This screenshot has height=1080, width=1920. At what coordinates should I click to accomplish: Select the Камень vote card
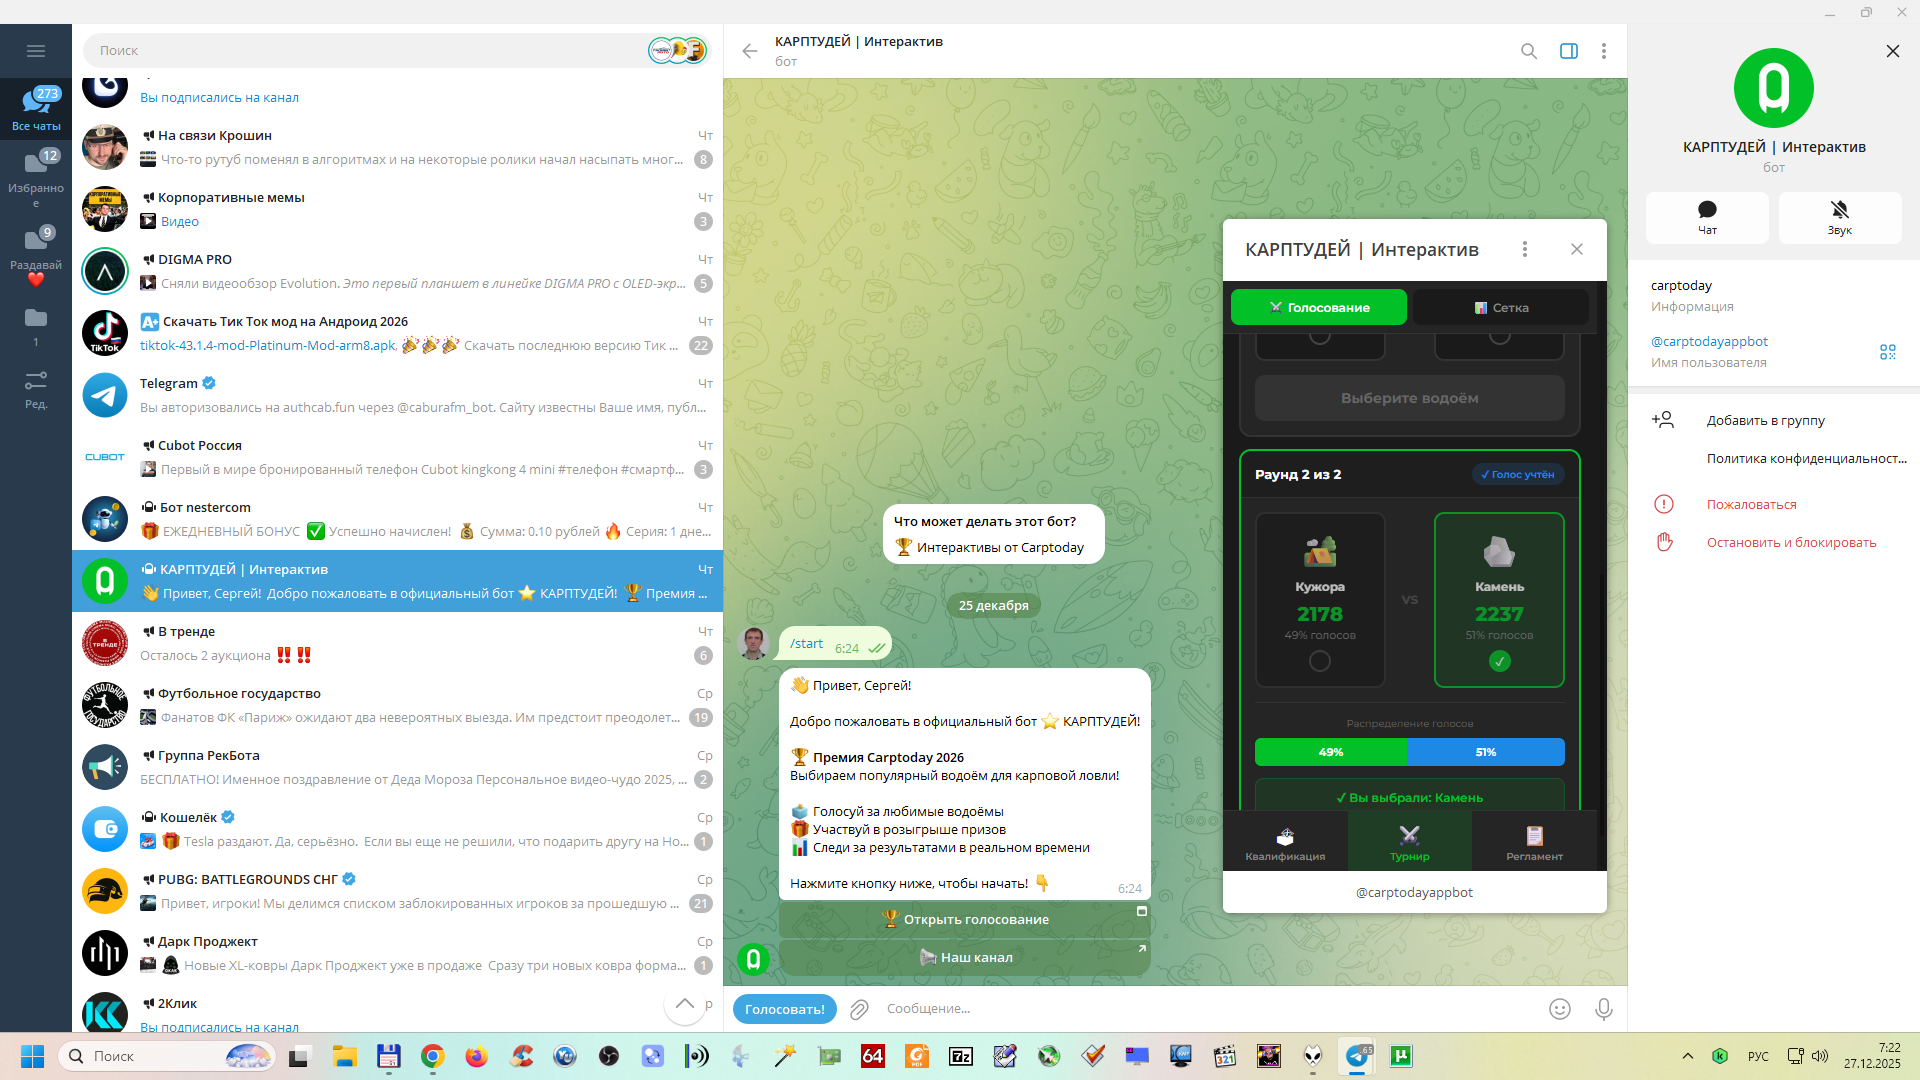1498,598
